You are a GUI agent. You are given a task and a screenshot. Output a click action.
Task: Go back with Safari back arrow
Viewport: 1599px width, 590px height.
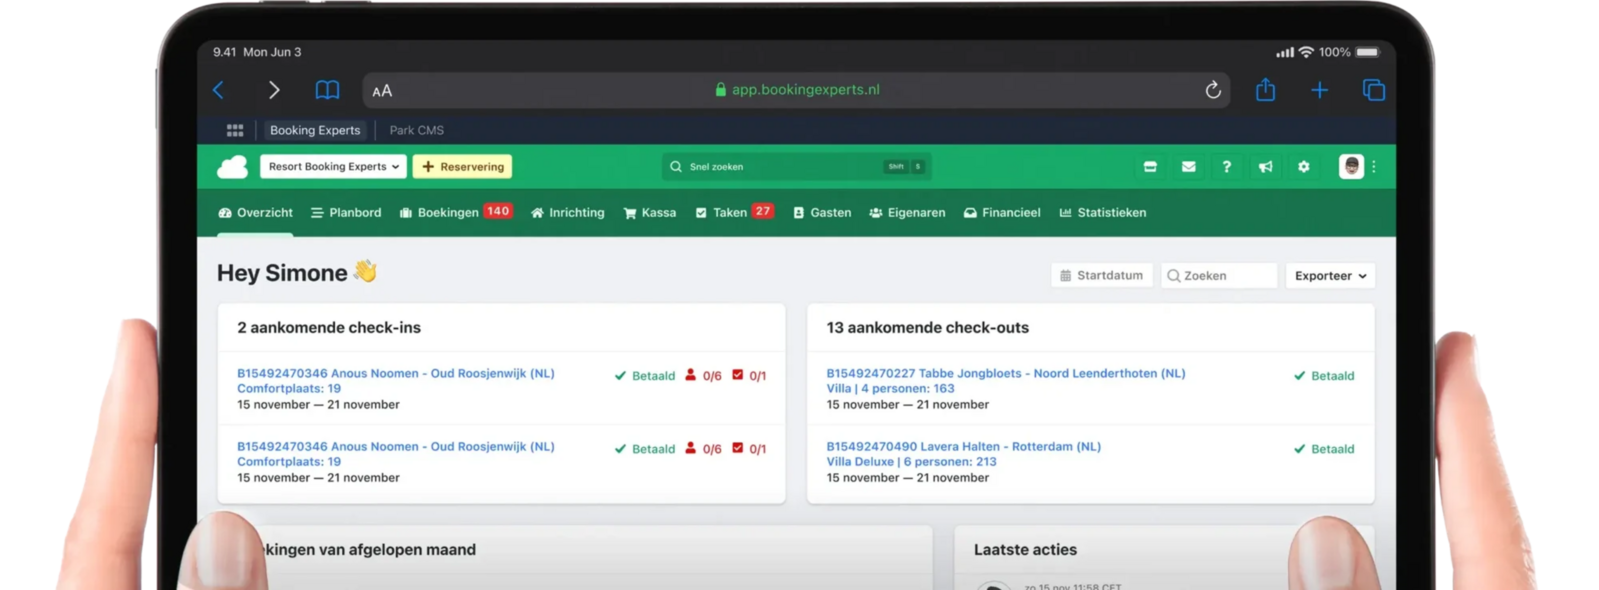pyautogui.click(x=218, y=90)
